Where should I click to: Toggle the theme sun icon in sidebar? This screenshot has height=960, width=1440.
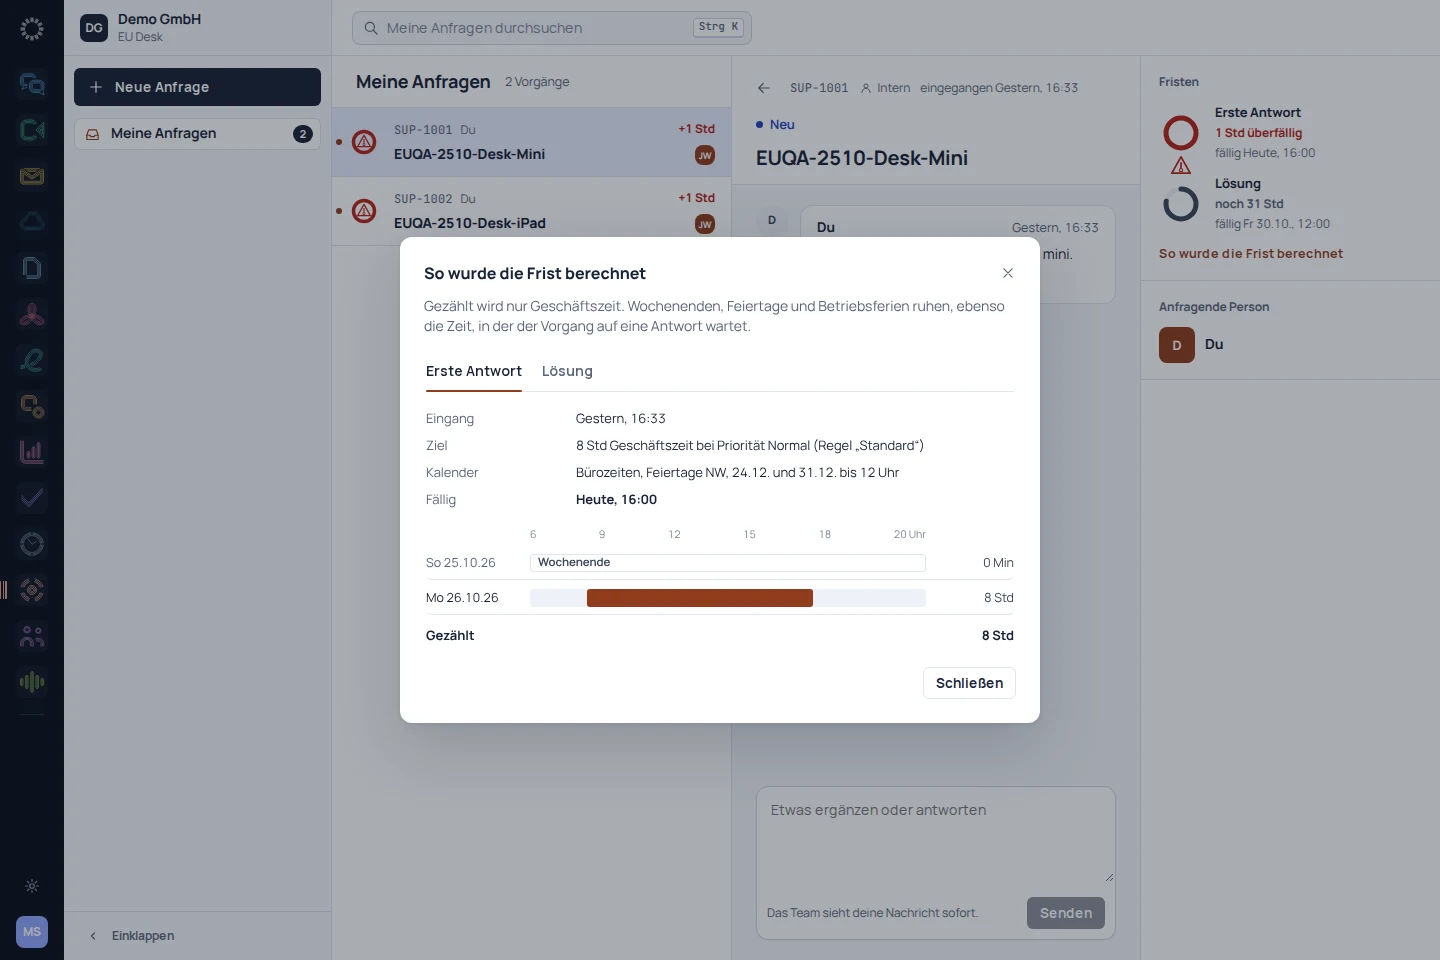(32, 886)
